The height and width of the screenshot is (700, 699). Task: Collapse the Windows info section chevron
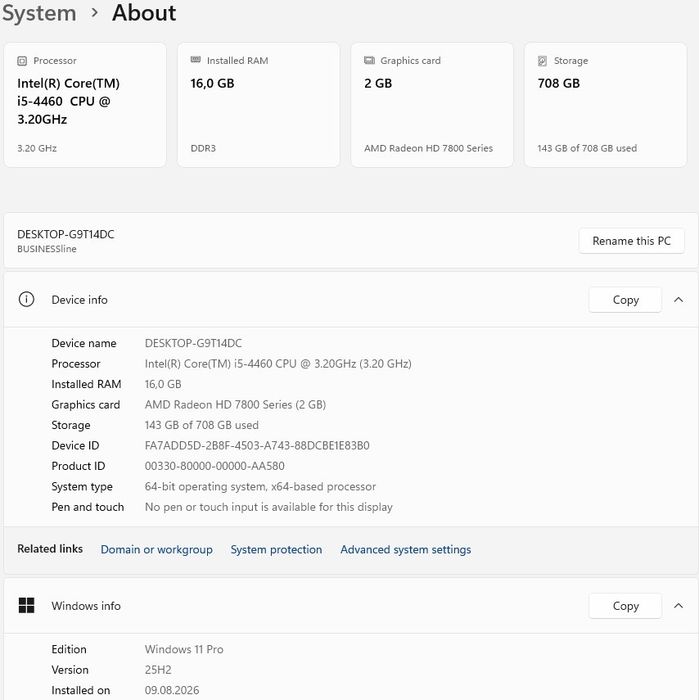pyautogui.click(x=678, y=606)
